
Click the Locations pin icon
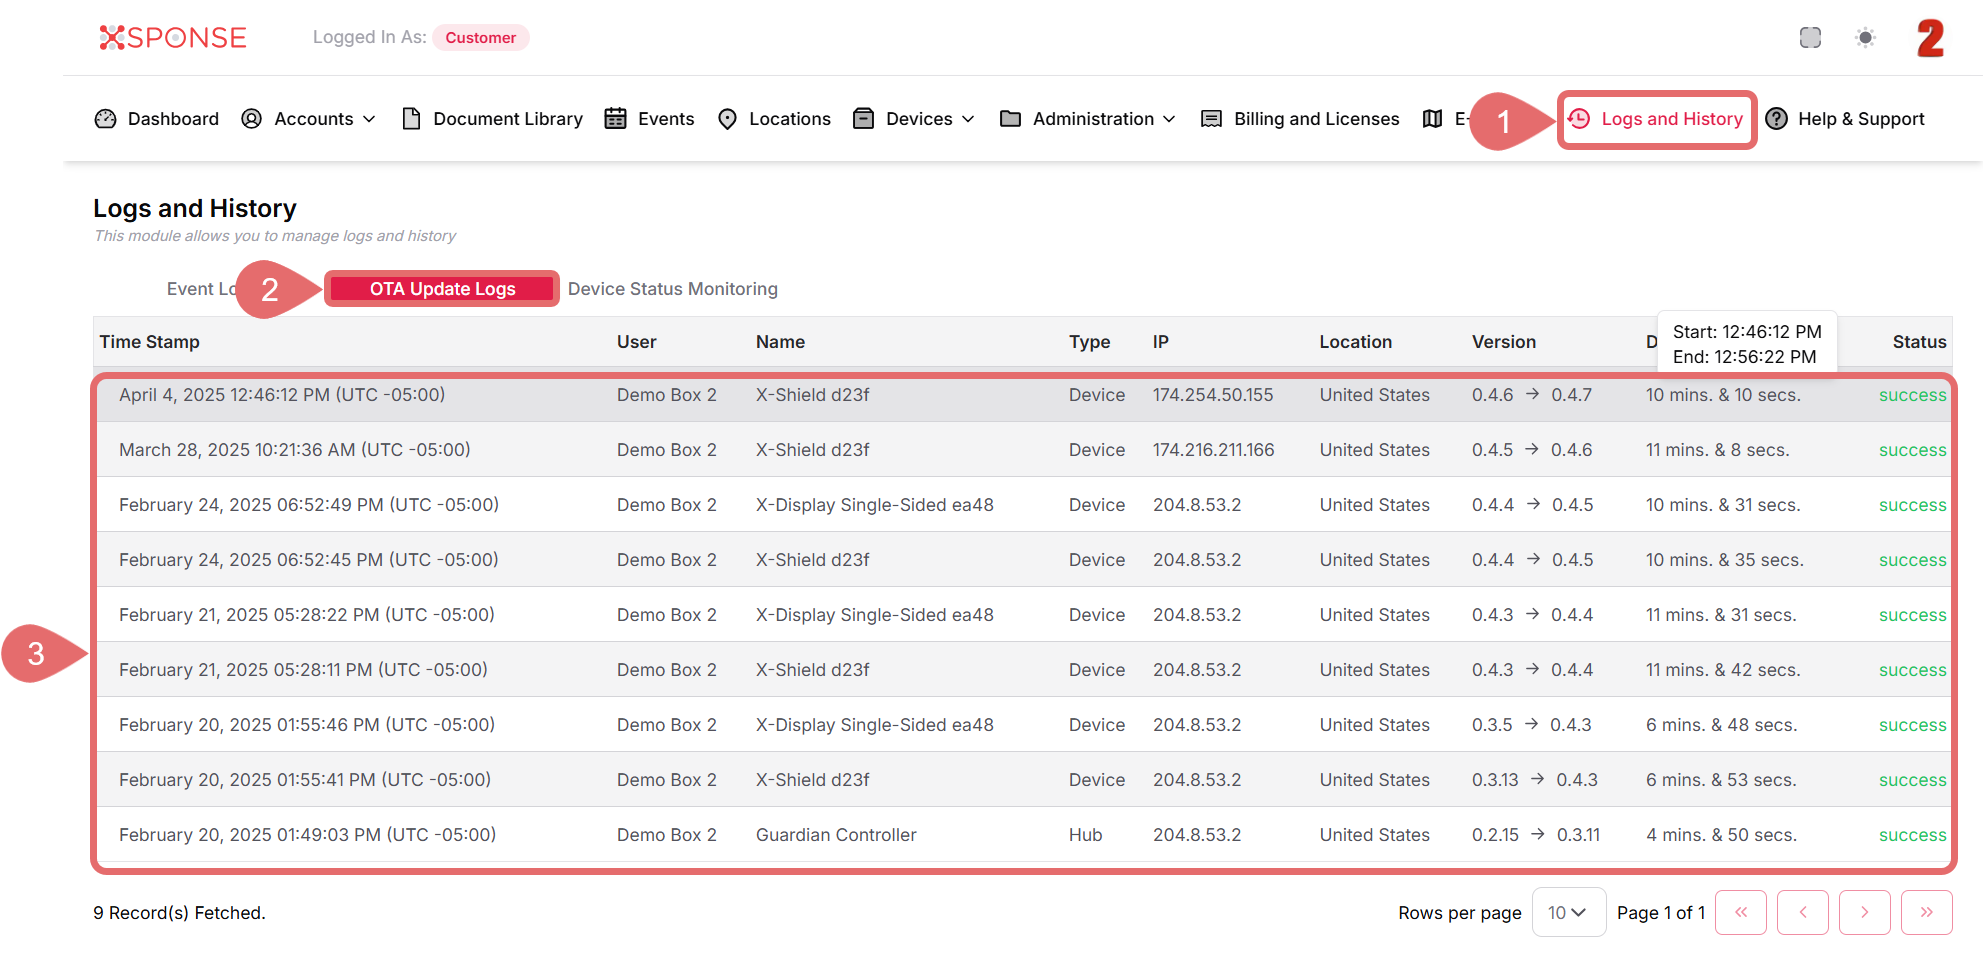click(728, 119)
